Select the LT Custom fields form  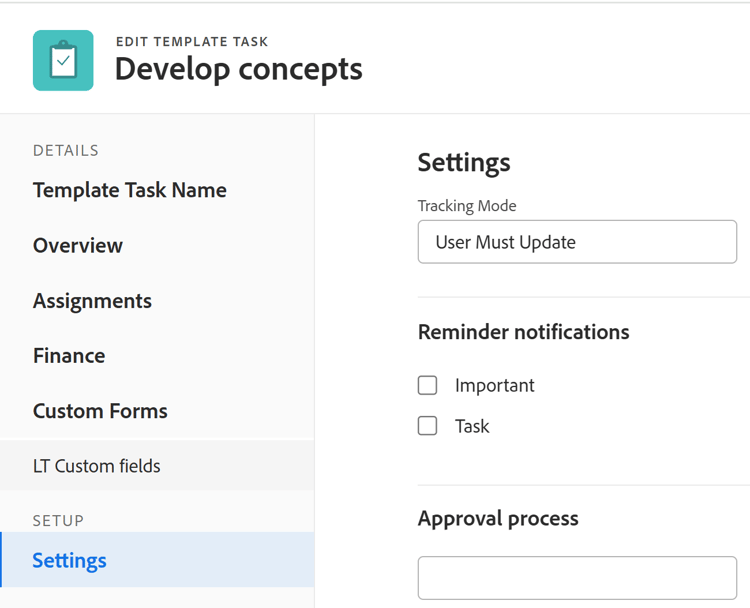97,466
